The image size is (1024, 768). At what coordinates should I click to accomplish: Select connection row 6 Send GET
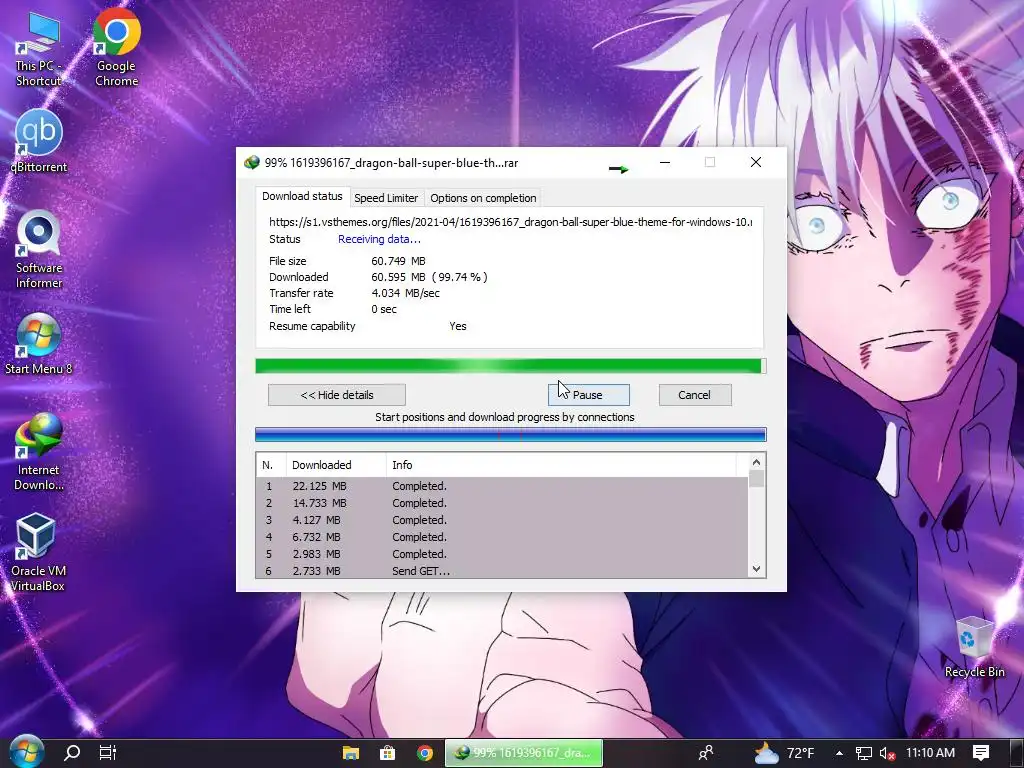click(502, 570)
